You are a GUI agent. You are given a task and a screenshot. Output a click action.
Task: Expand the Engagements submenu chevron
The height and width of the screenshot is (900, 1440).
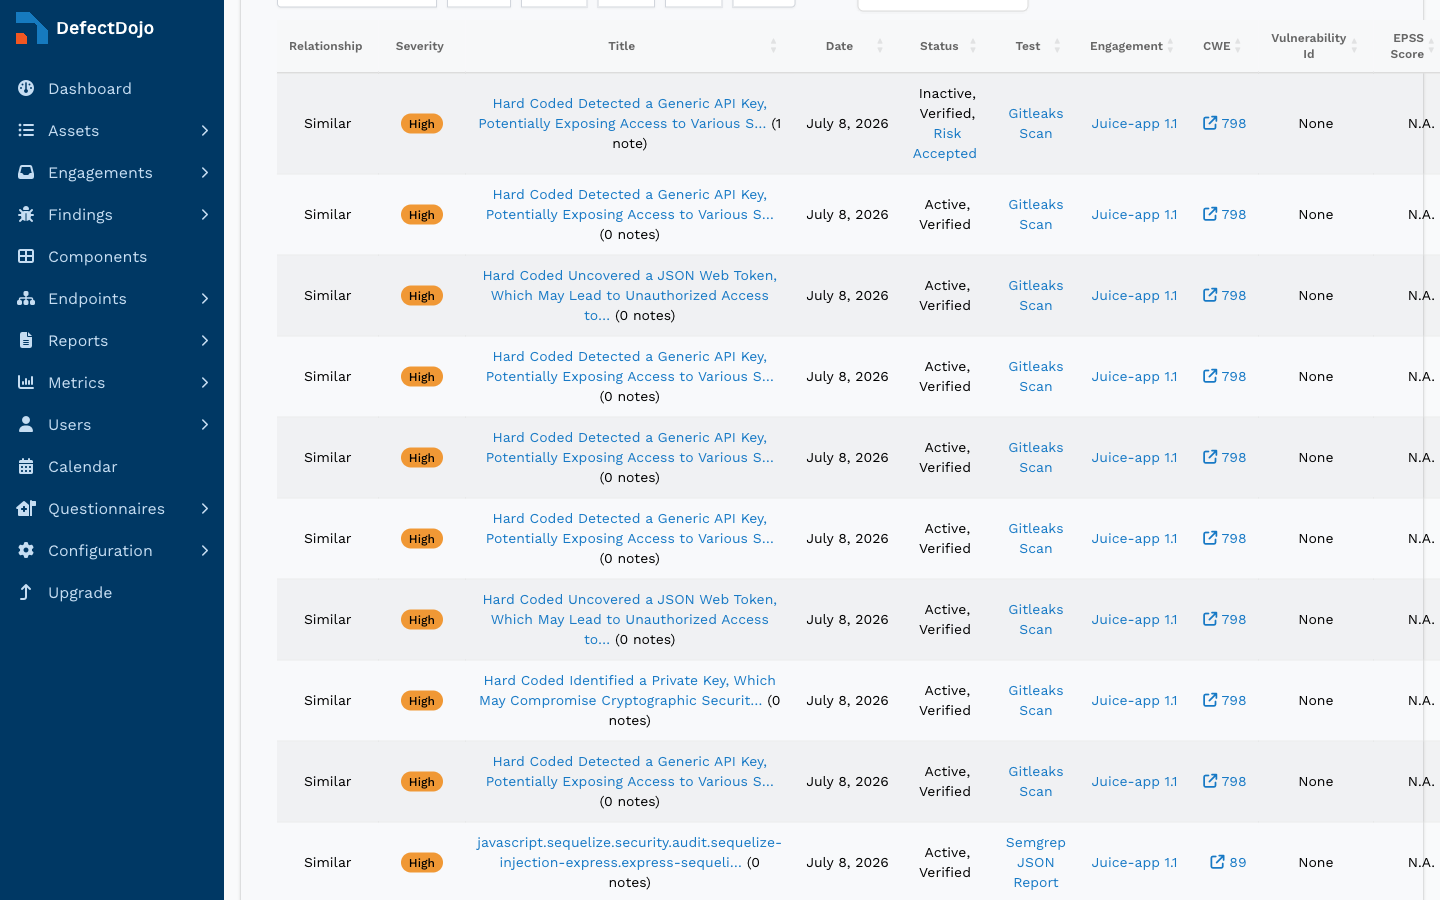click(x=205, y=172)
